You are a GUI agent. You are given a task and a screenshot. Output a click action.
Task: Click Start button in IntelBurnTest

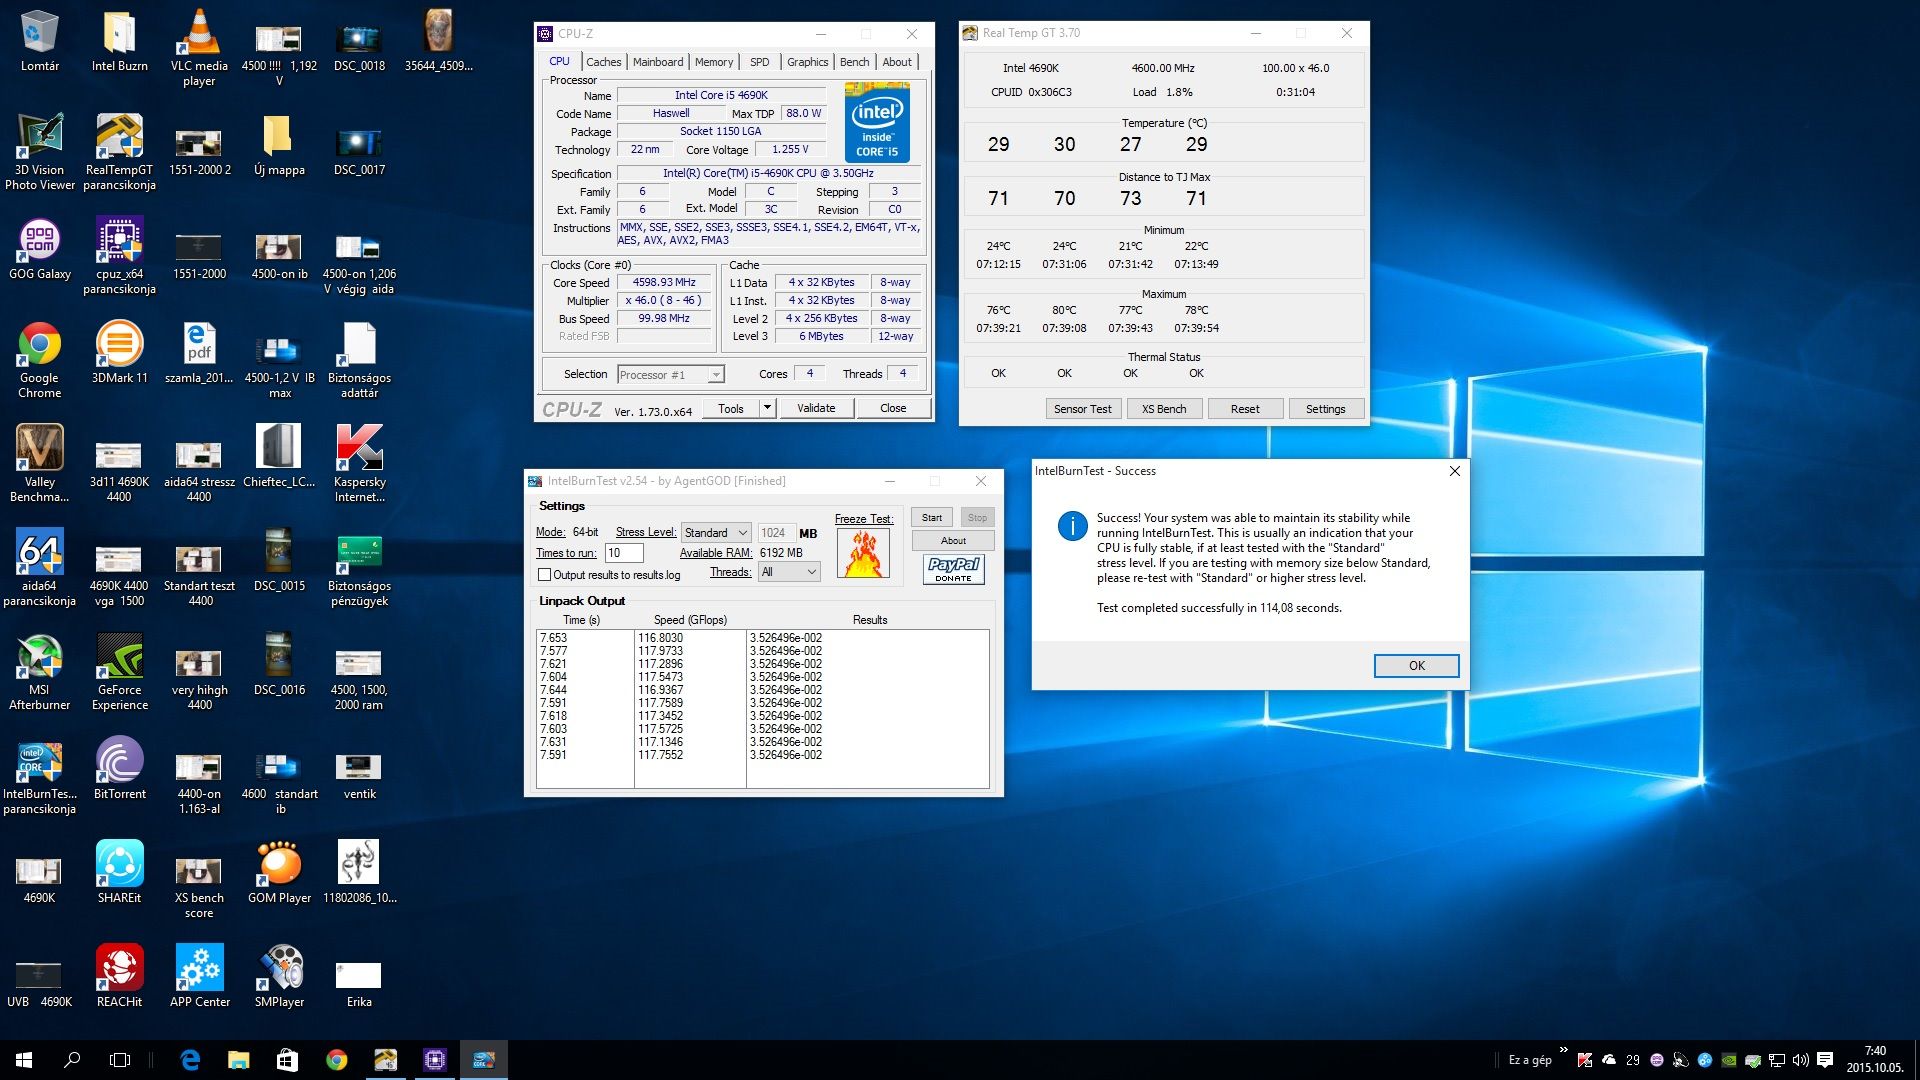tap(932, 518)
